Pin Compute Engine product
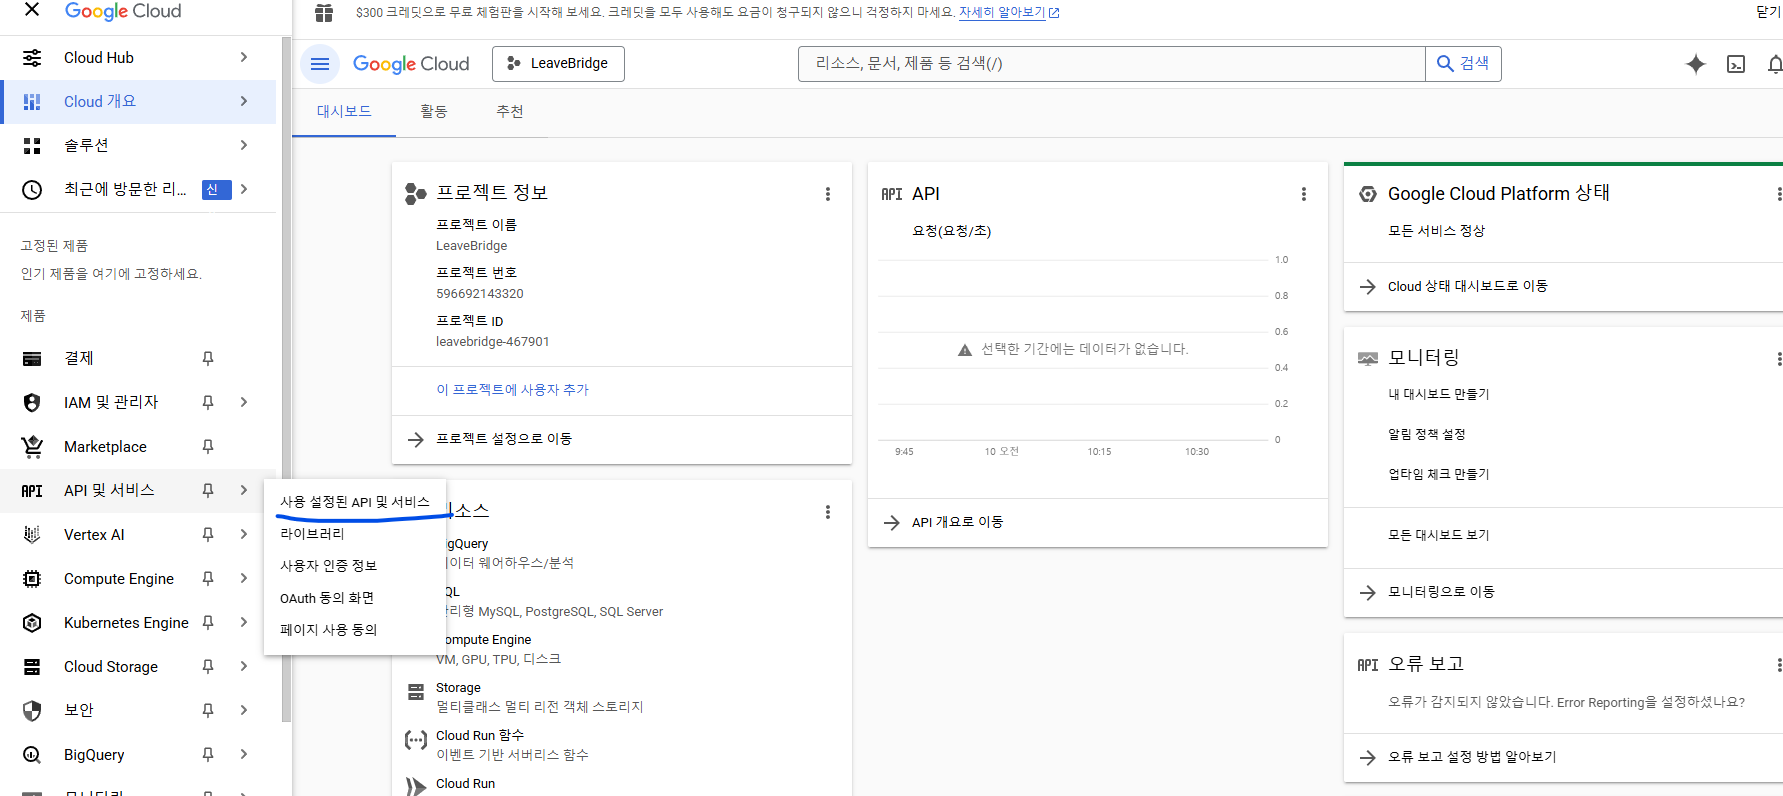 (x=208, y=579)
